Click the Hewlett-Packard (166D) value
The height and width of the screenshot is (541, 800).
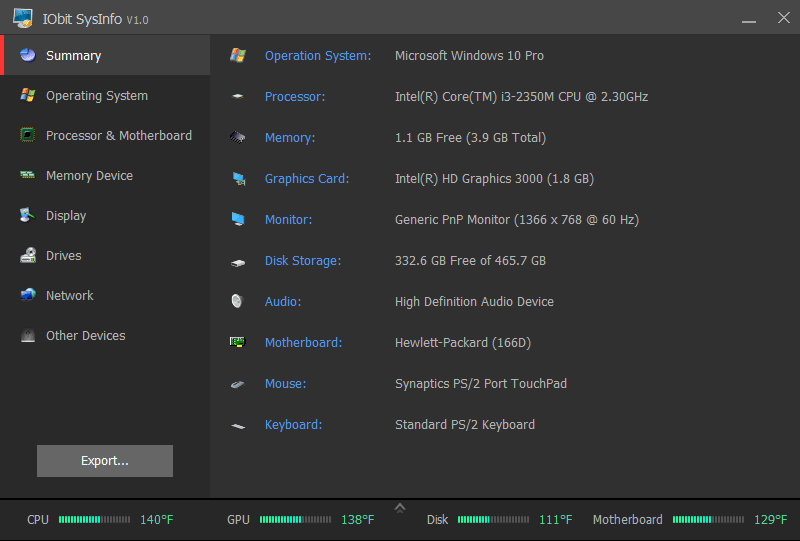coord(463,342)
